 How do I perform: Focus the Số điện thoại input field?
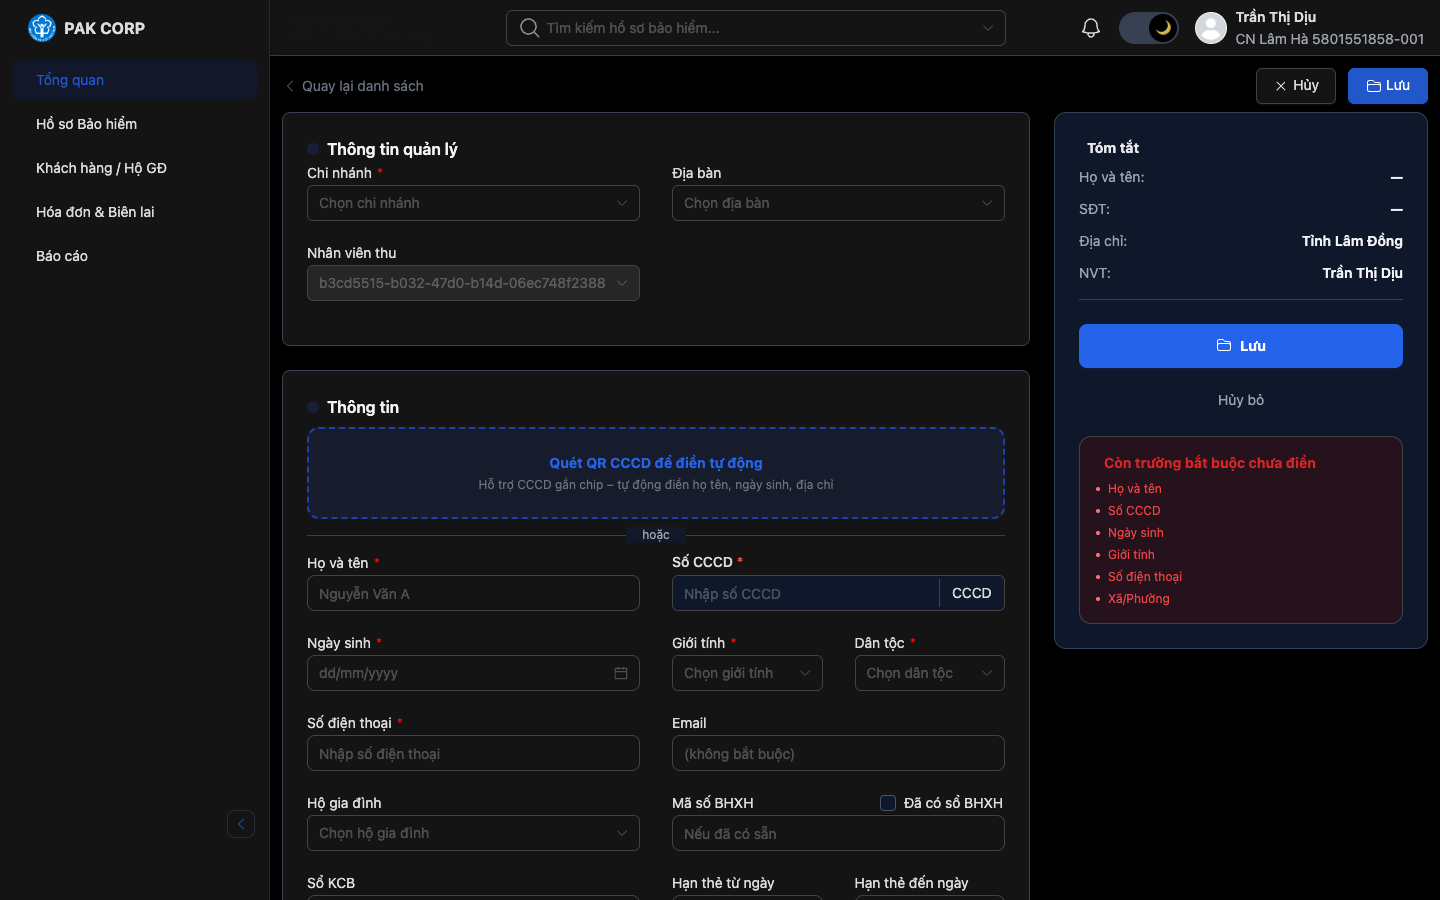(473, 753)
